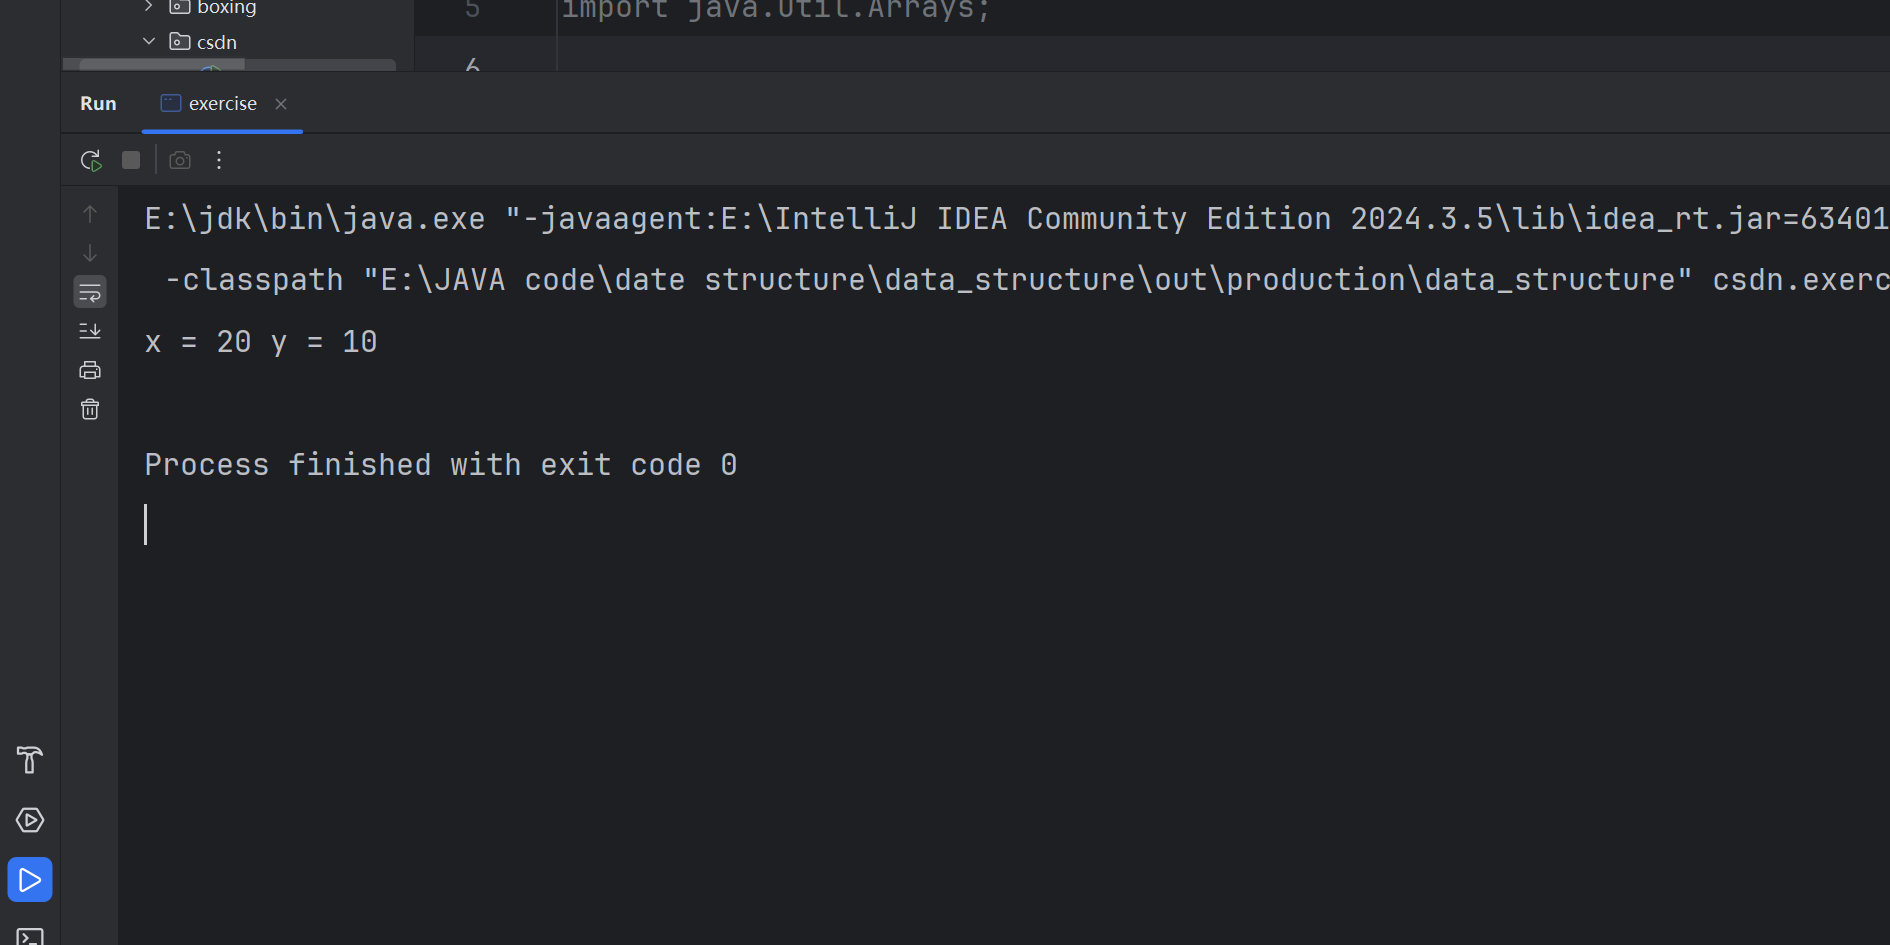Open the Run toolbar more options menu
The height and width of the screenshot is (945, 1890).
(219, 160)
